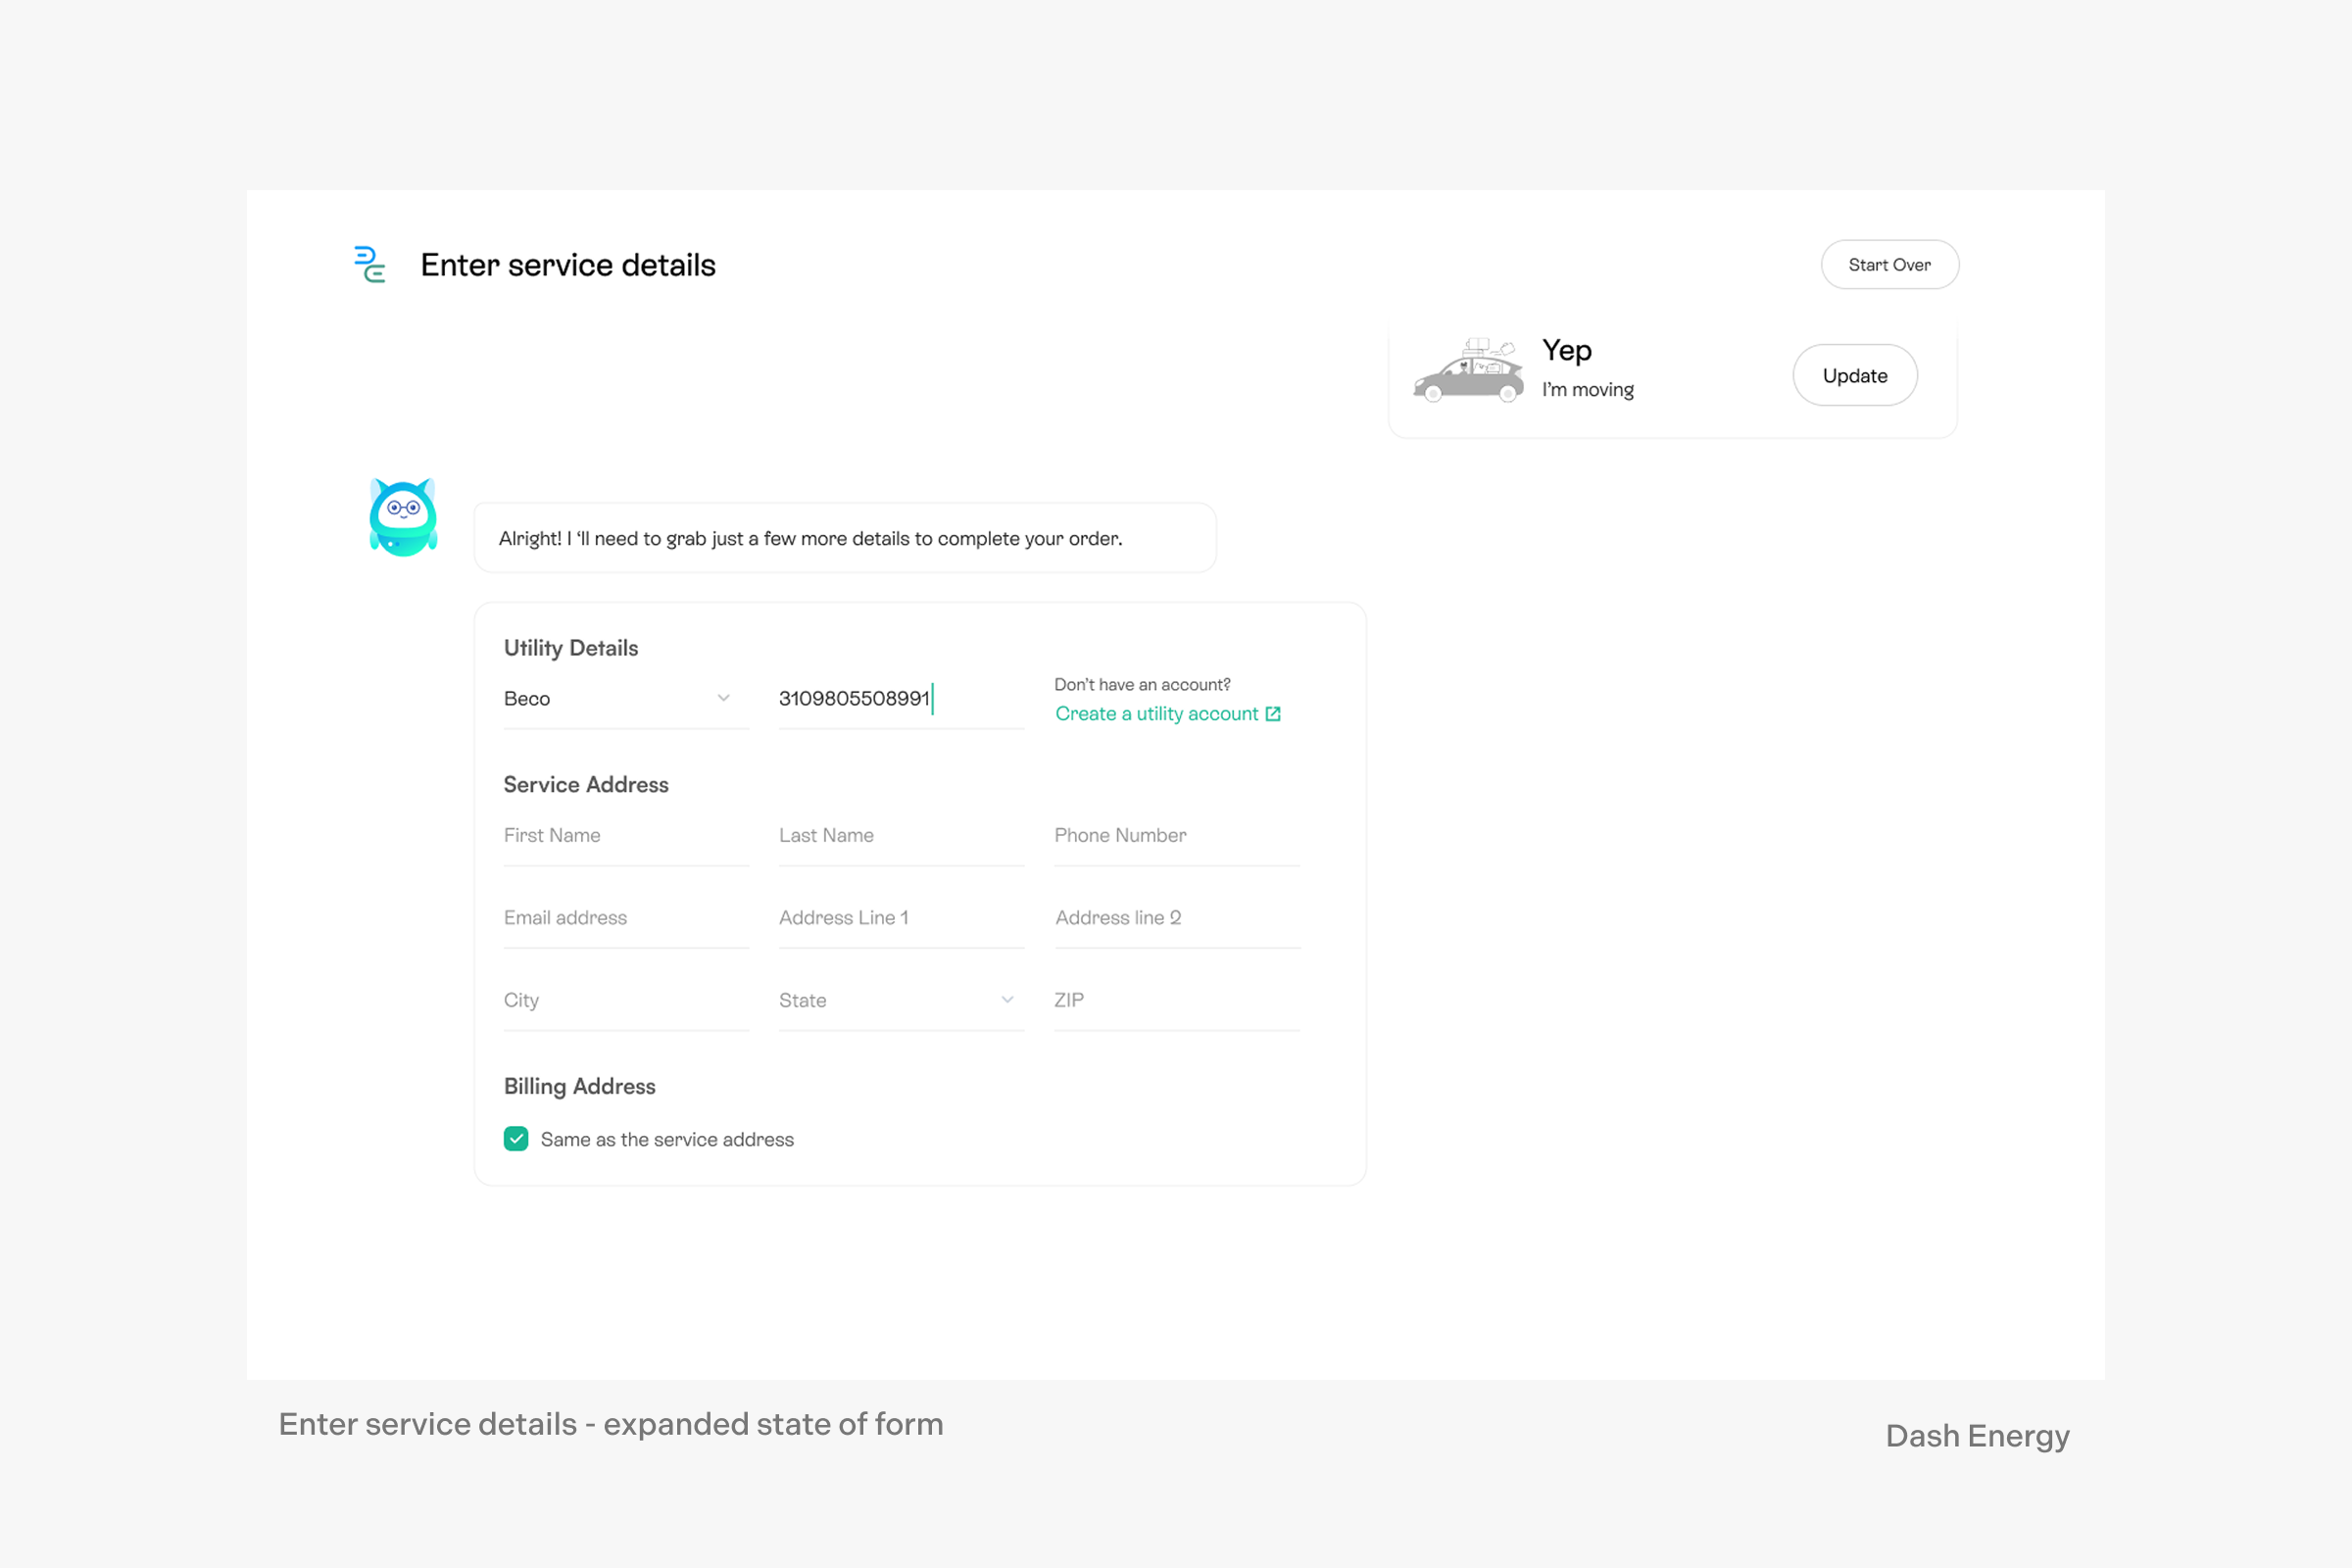Click the State field chevron arrow

(1007, 1000)
